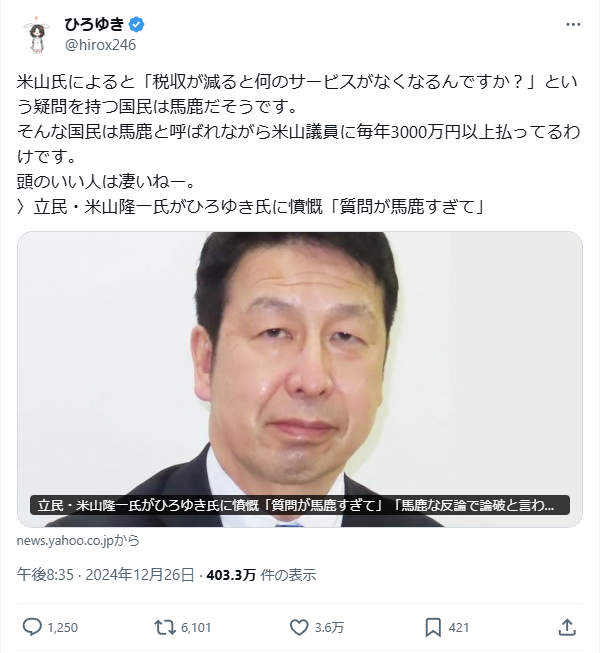Click the 6,101 repost count number
600x653 pixels.
[196, 628]
